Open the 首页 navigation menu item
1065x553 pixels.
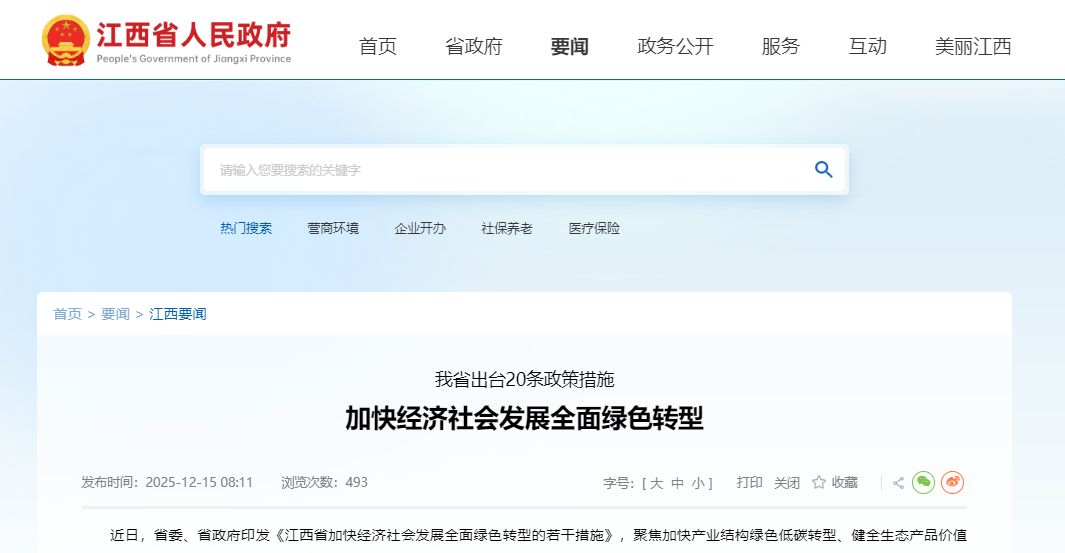point(378,46)
